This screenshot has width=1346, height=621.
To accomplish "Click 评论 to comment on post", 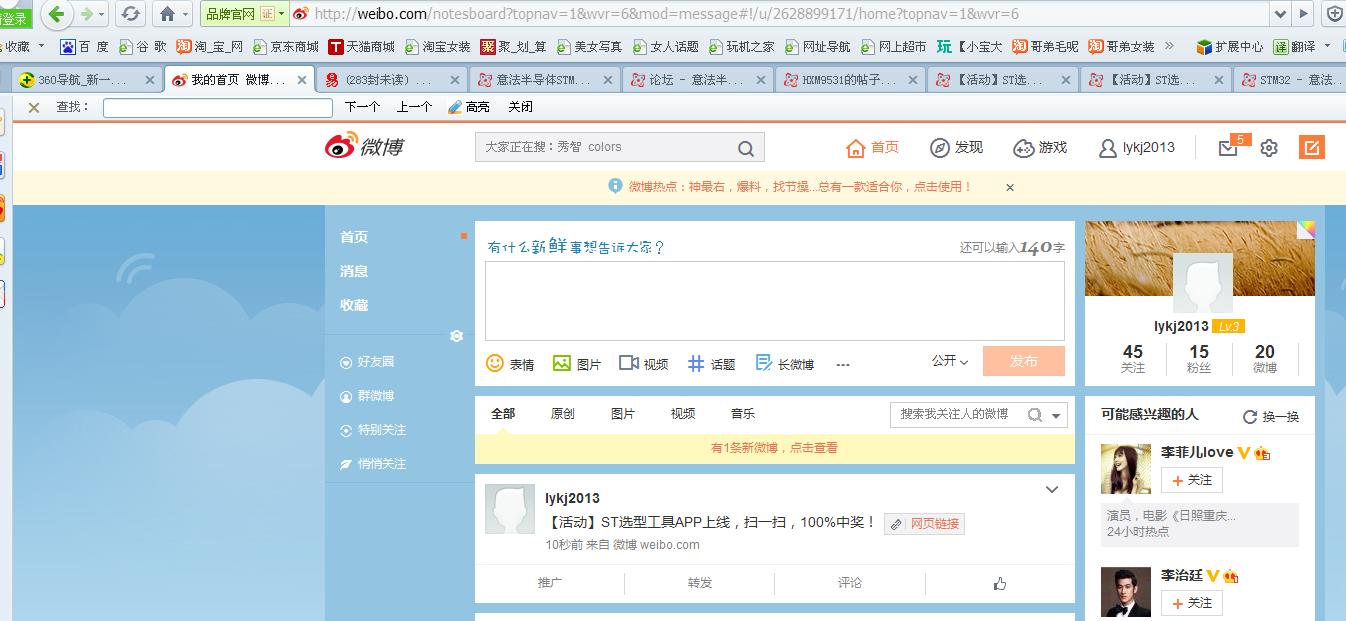I will point(850,583).
